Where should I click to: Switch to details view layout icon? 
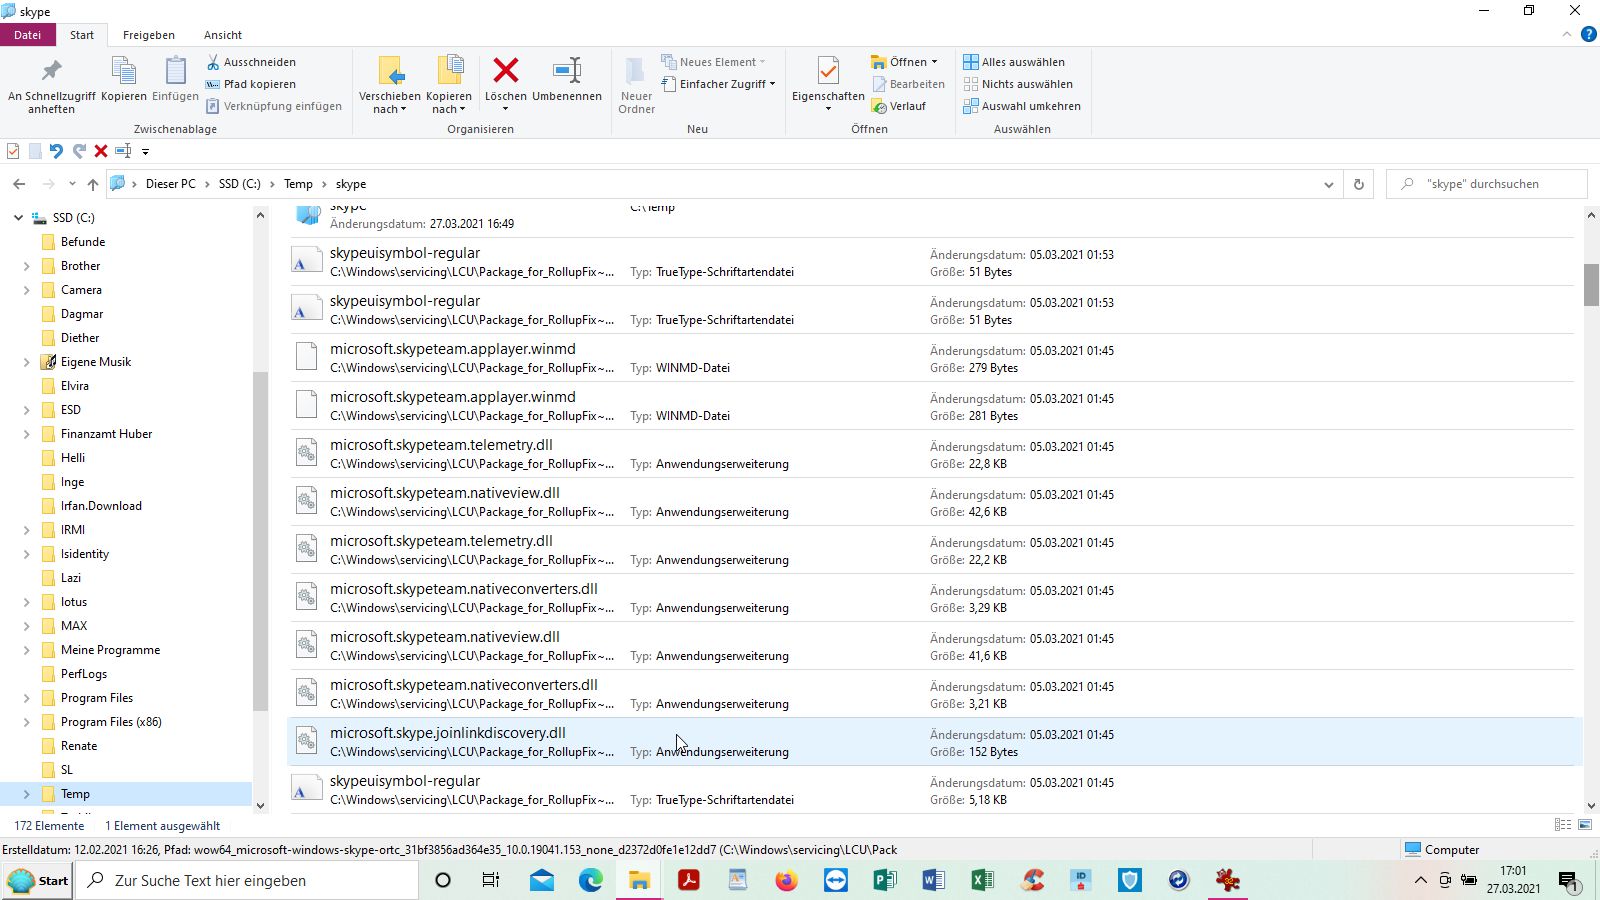pos(1563,825)
